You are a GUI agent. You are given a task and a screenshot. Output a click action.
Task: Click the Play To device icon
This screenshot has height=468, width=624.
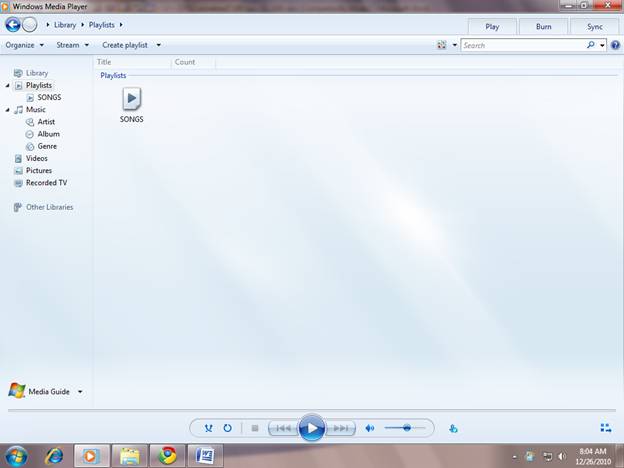[x=453, y=429]
